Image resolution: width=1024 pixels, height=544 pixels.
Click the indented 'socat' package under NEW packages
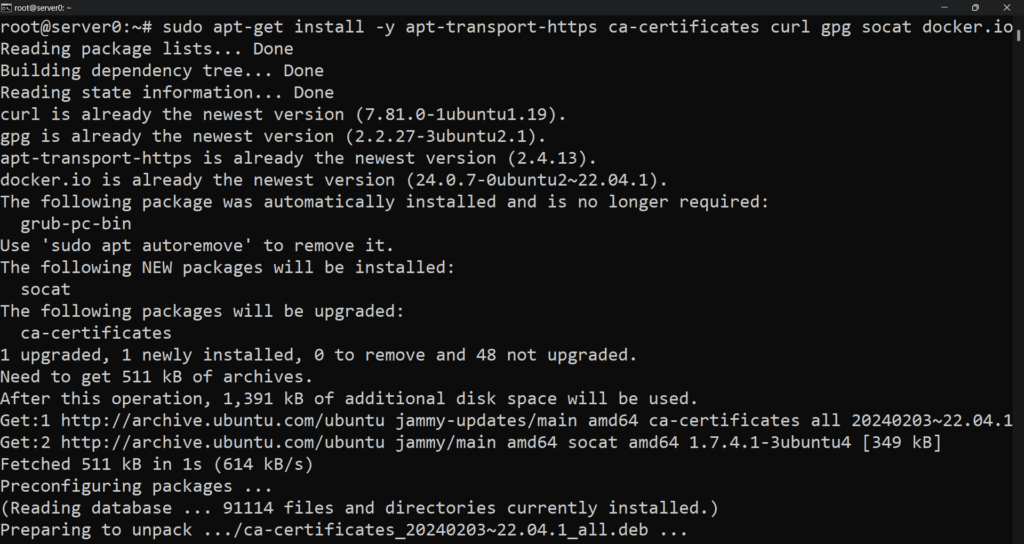point(47,289)
